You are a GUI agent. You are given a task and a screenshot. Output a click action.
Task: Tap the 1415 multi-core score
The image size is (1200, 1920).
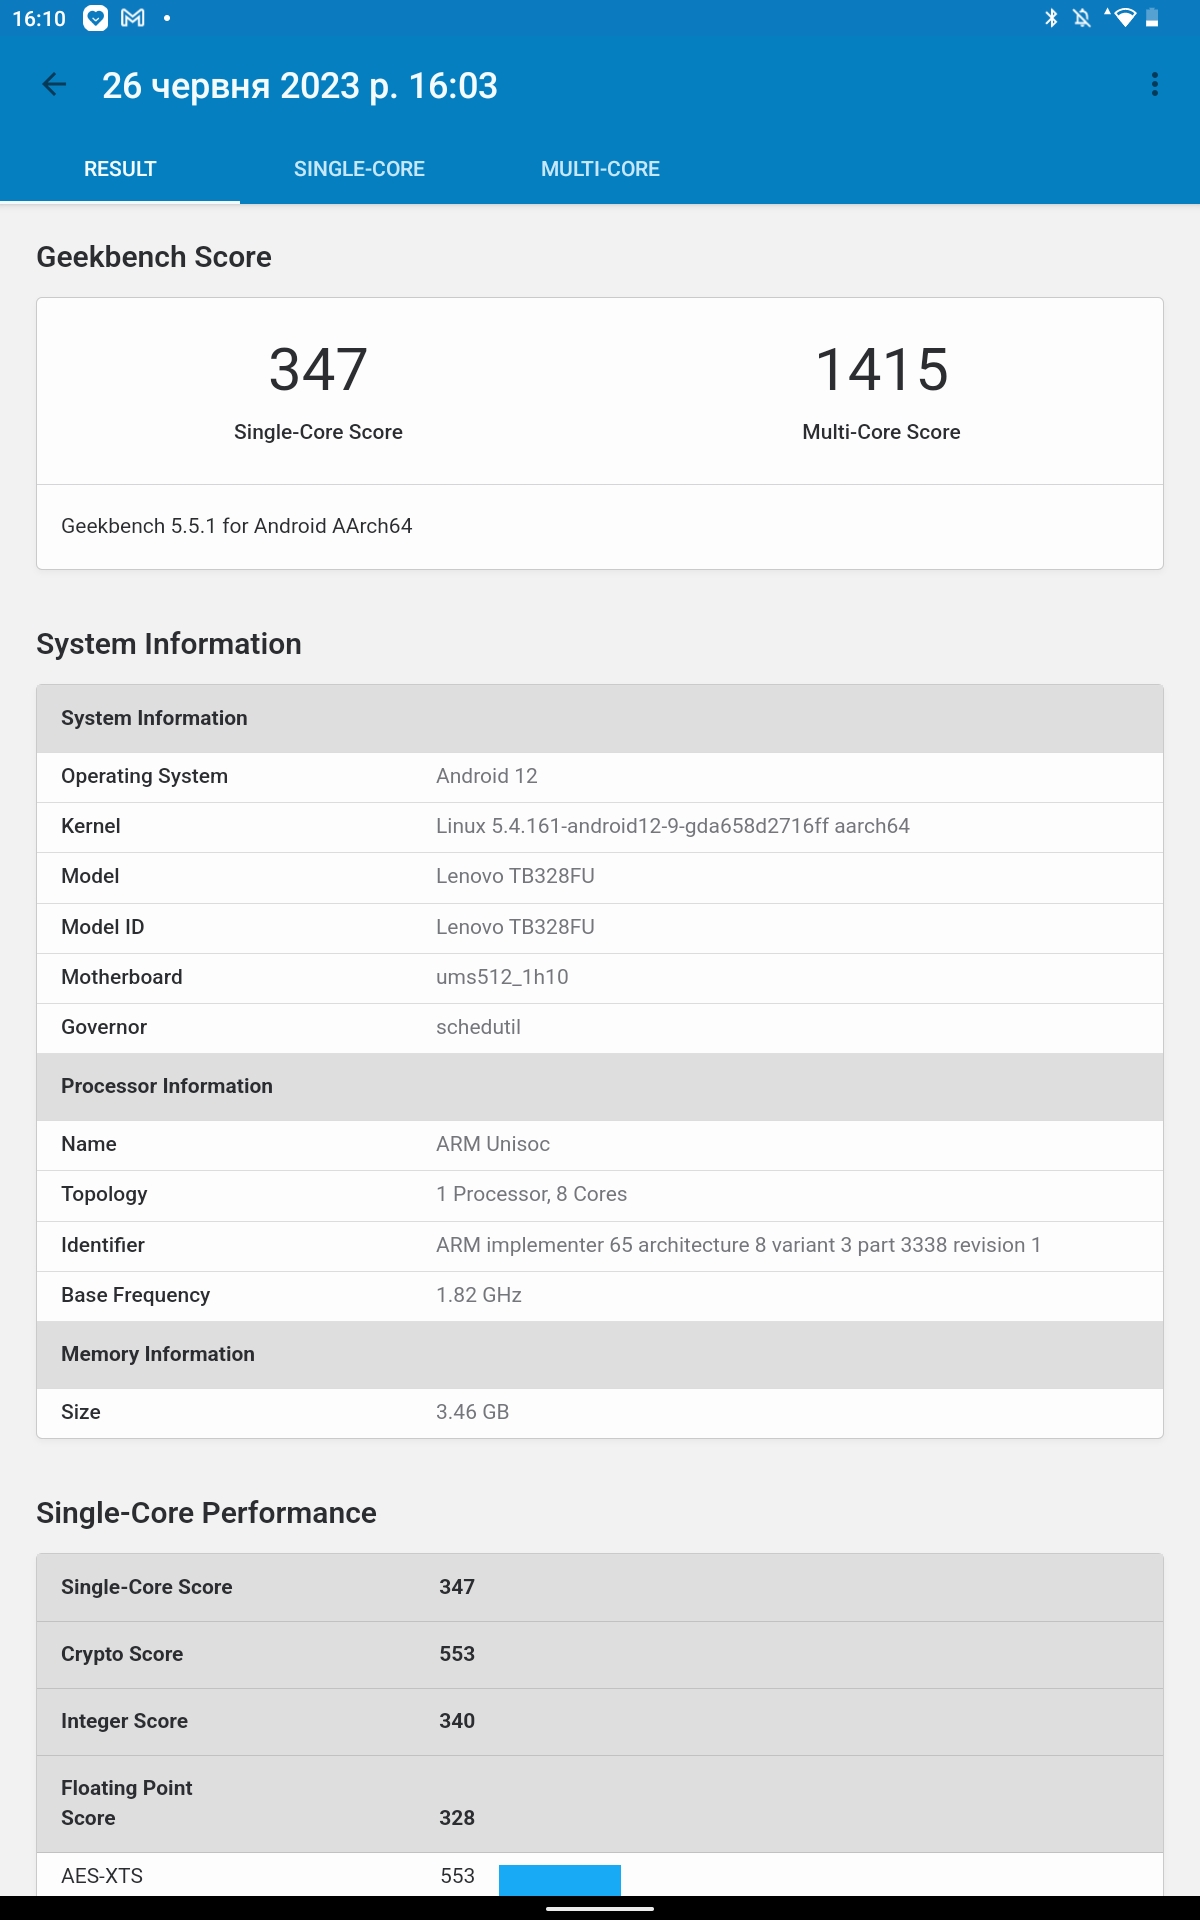pos(881,370)
